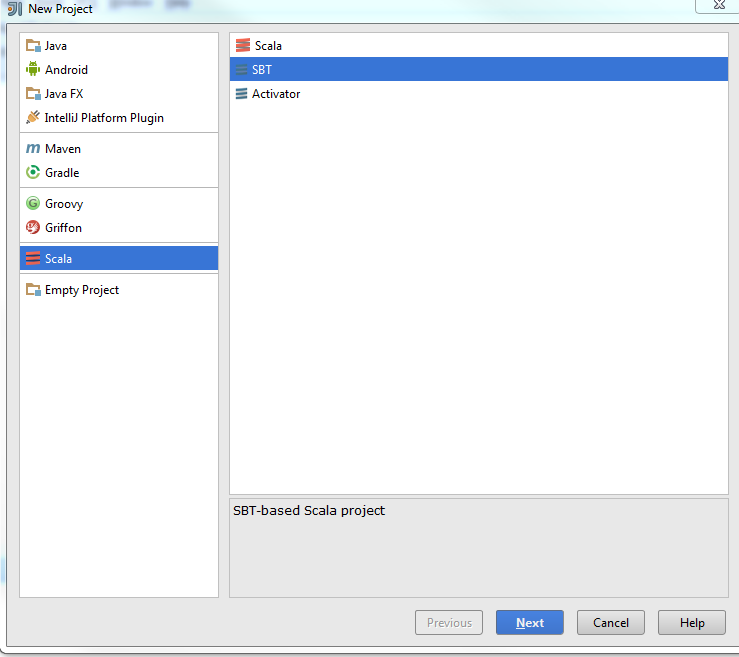Viewport: 739px width, 657px height.
Task: Pick the Maven label
Action: tap(63, 149)
